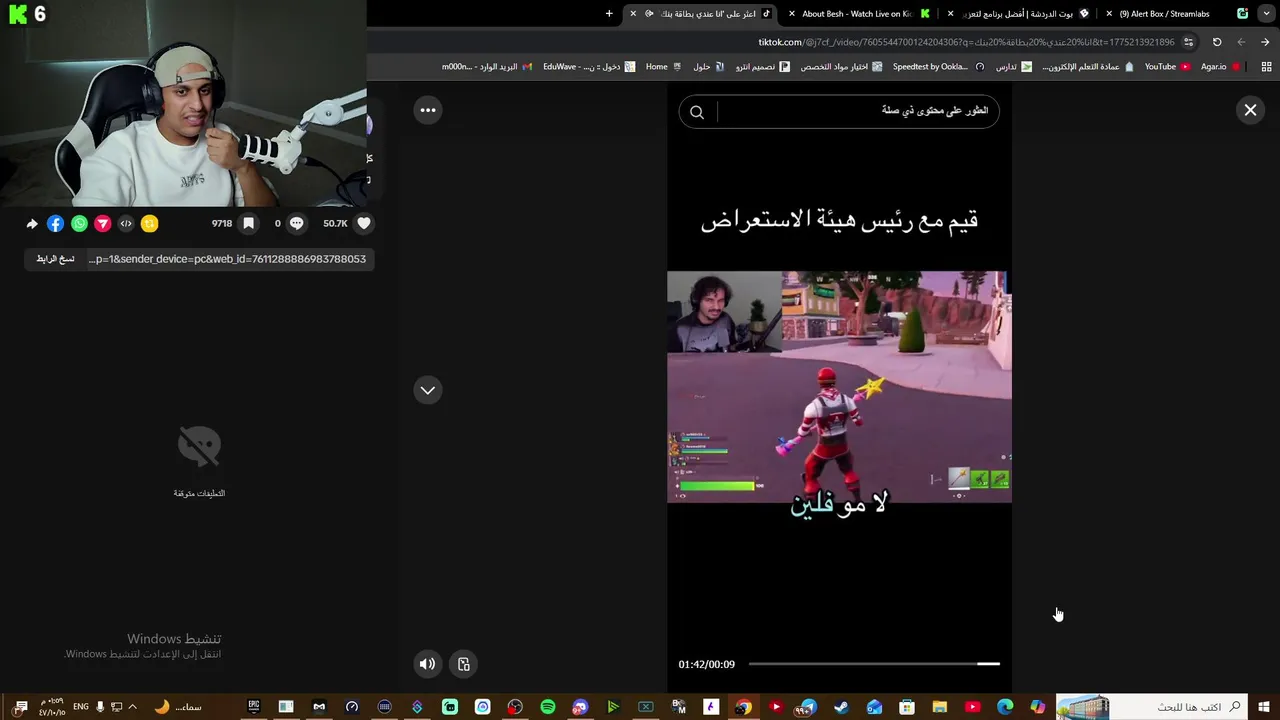Share the video to Facebook
Image resolution: width=1280 pixels, height=720 pixels.
pos(55,224)
